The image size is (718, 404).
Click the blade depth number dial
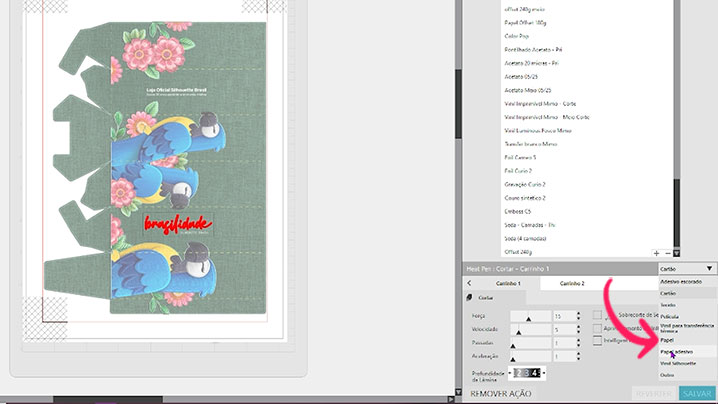[527, 373]
